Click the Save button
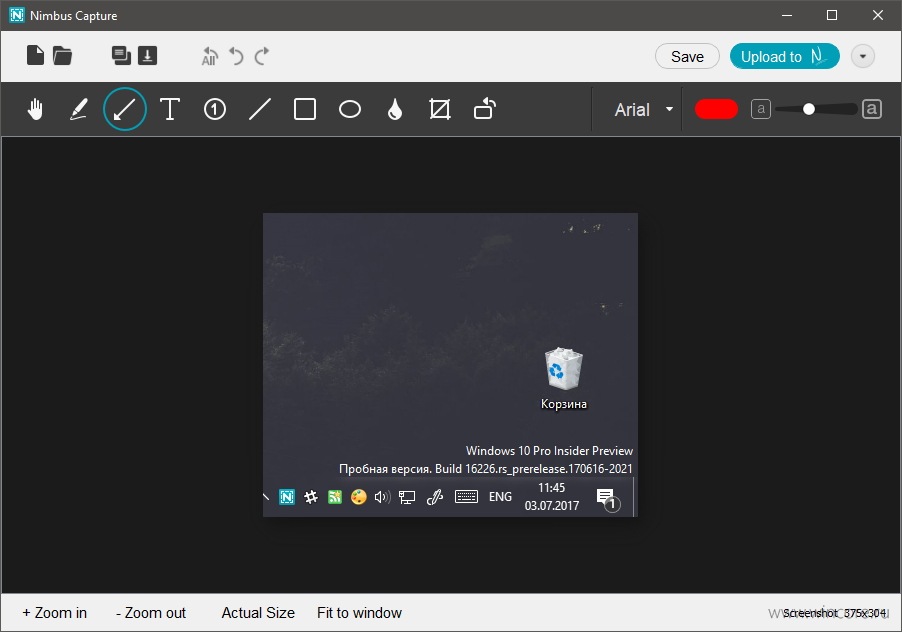The width and height of the screenshot is (902, 632). pos(687,56)
